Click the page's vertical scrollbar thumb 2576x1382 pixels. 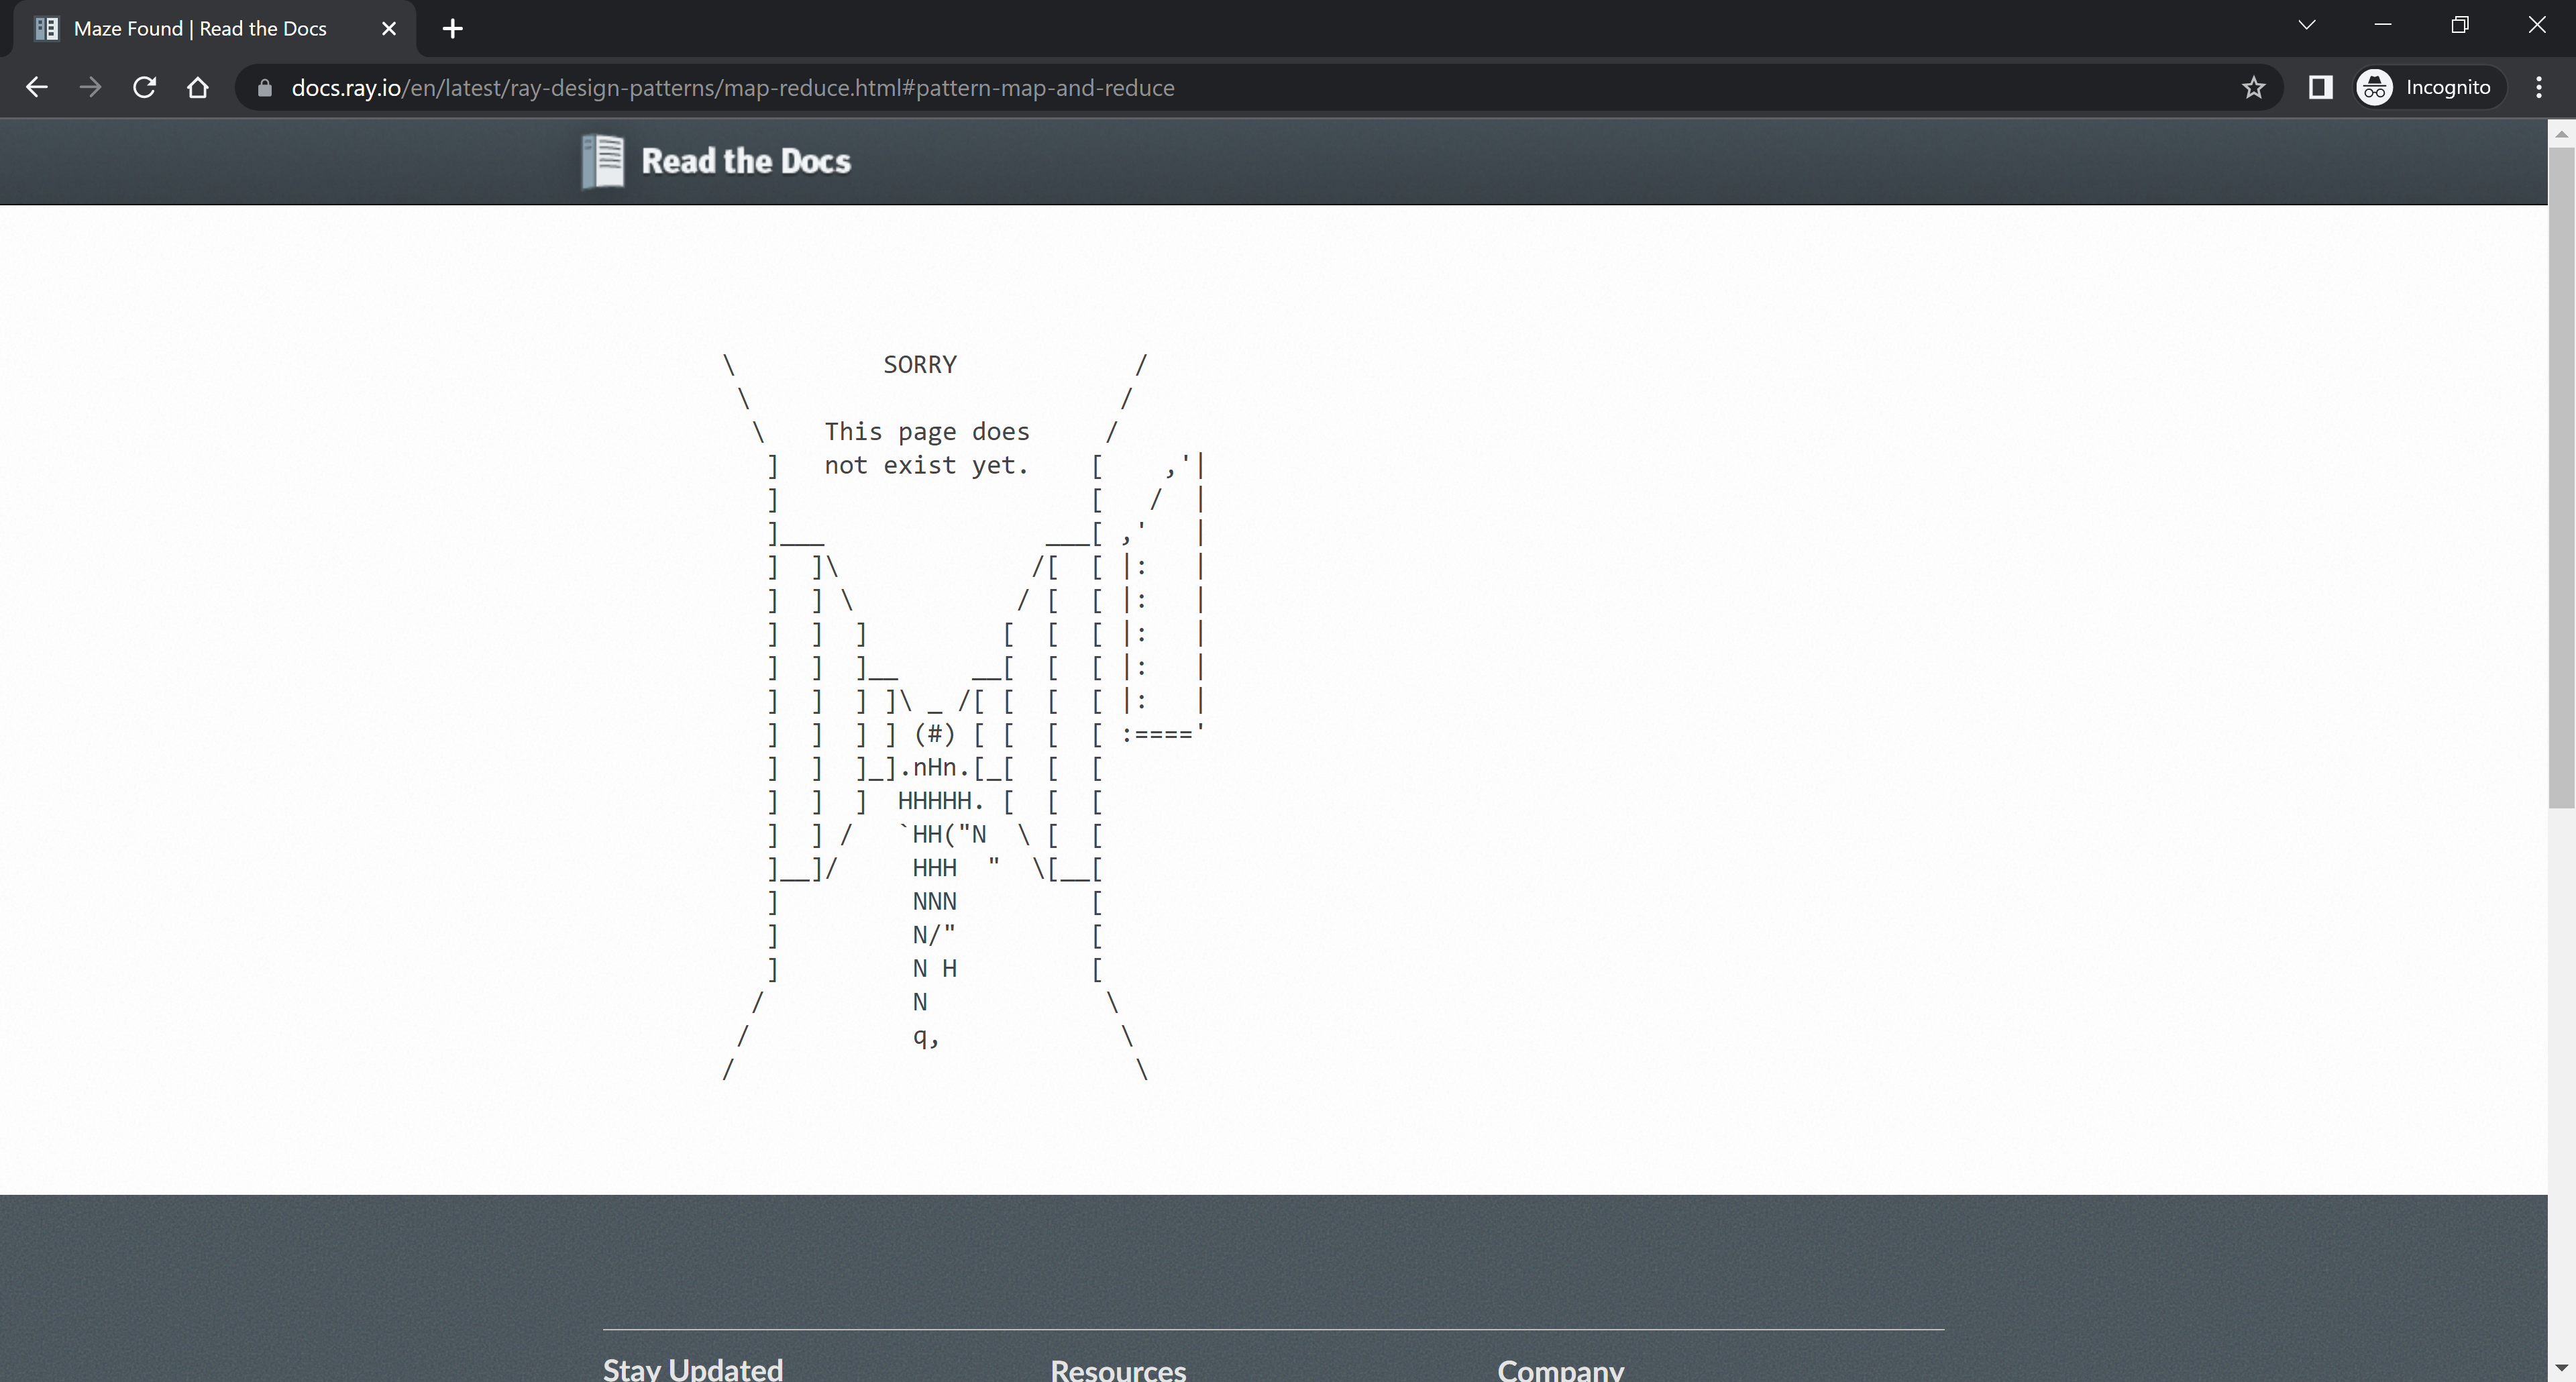coord(2561,477)
